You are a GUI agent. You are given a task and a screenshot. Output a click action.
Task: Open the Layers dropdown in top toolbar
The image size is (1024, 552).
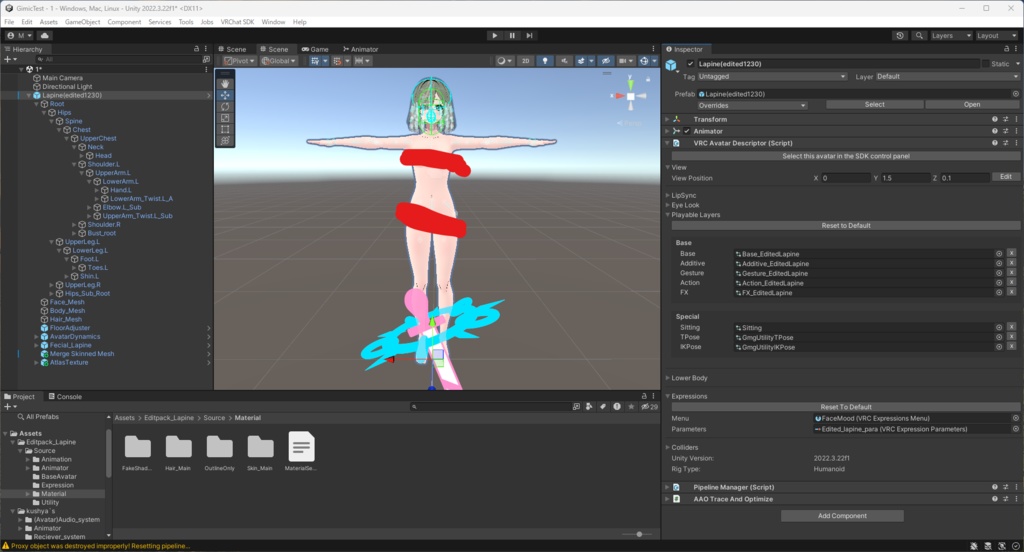click(x=951, y=35)
